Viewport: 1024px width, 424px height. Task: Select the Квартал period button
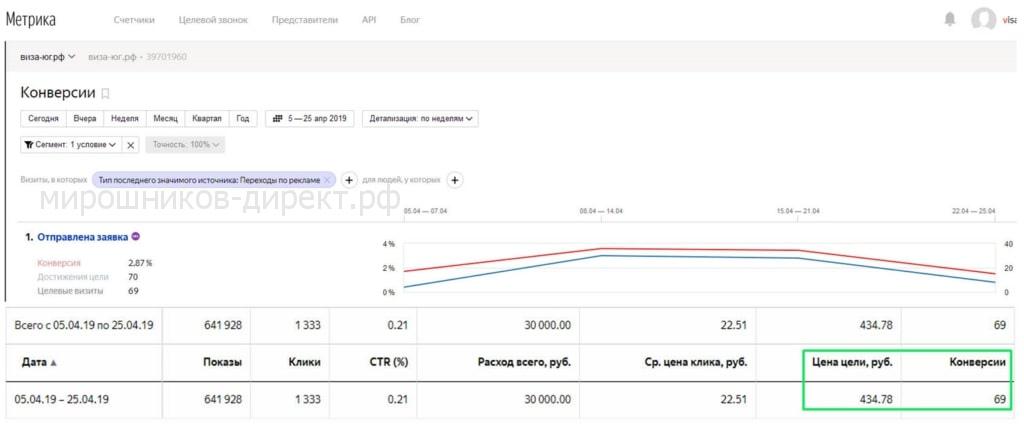pos(207,119)
